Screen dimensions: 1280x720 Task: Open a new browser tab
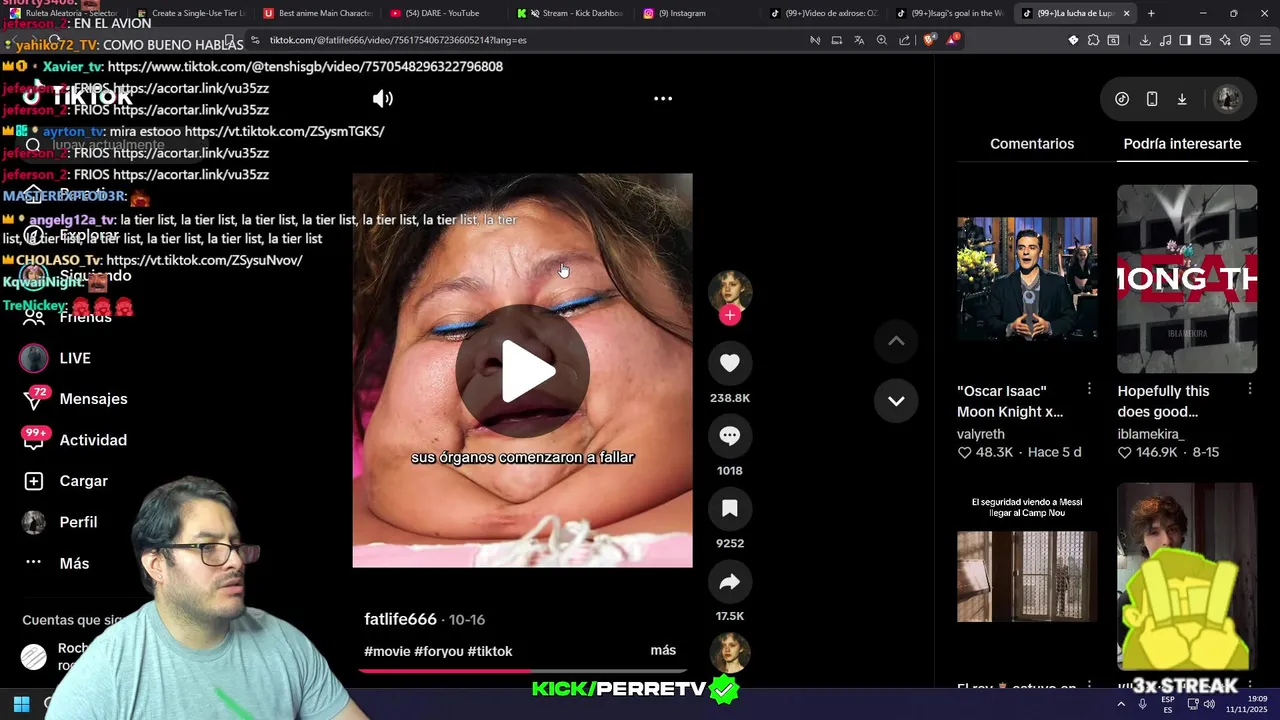[1151, 13]
